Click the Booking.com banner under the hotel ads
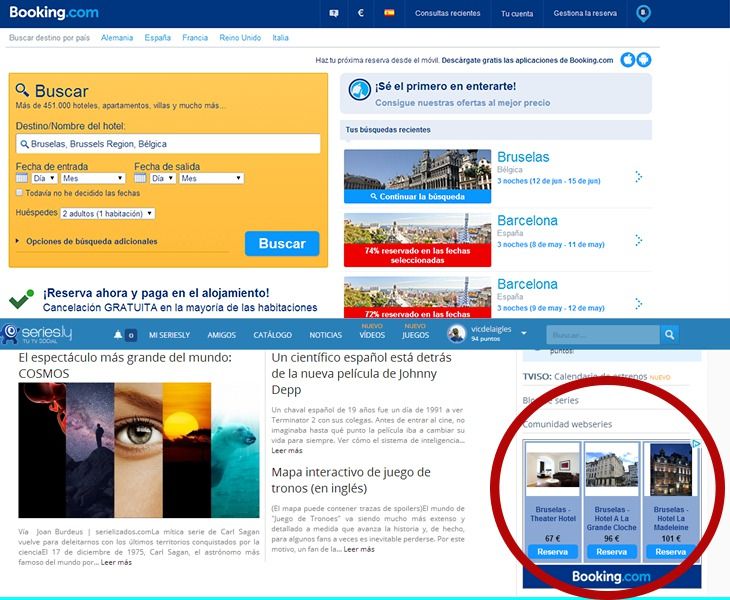This screenshot has height=600, width=730. coord(611,577)
